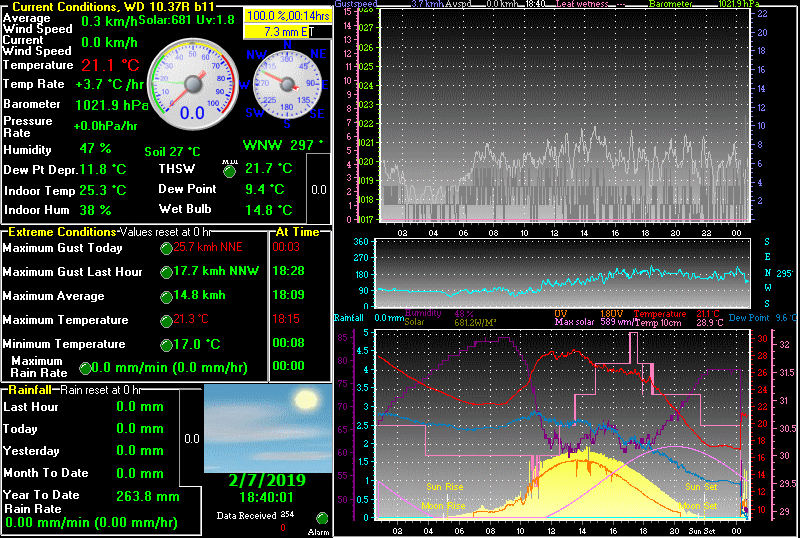Click the LED next to Maximum Gust Today
The image size is (800, 538).
(166, 249)
